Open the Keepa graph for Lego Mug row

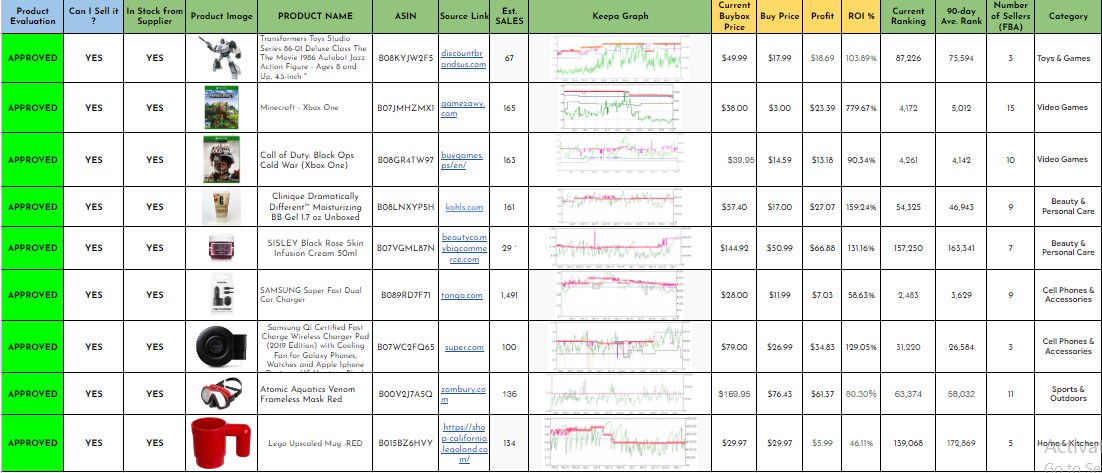point(620,443)
